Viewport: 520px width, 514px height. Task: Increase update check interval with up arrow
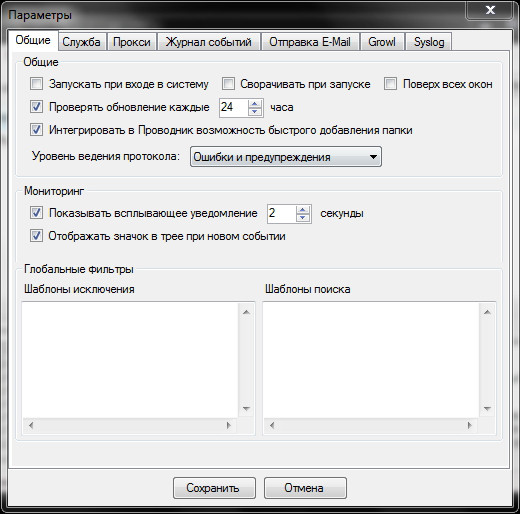click(255, 104)
